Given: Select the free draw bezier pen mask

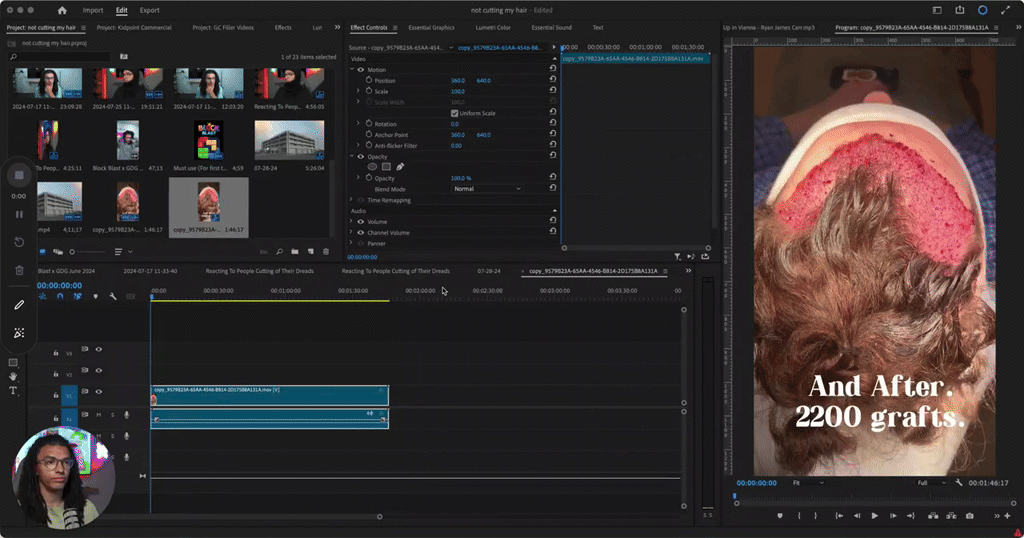Looking at the screenshot, I should coord(400,167).
